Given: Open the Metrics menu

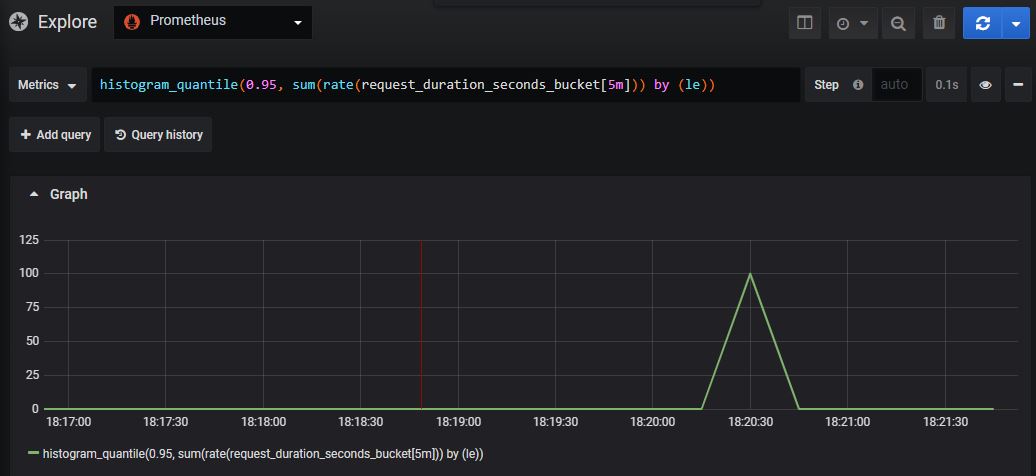Looking at the screenshot, I should 47,85.
